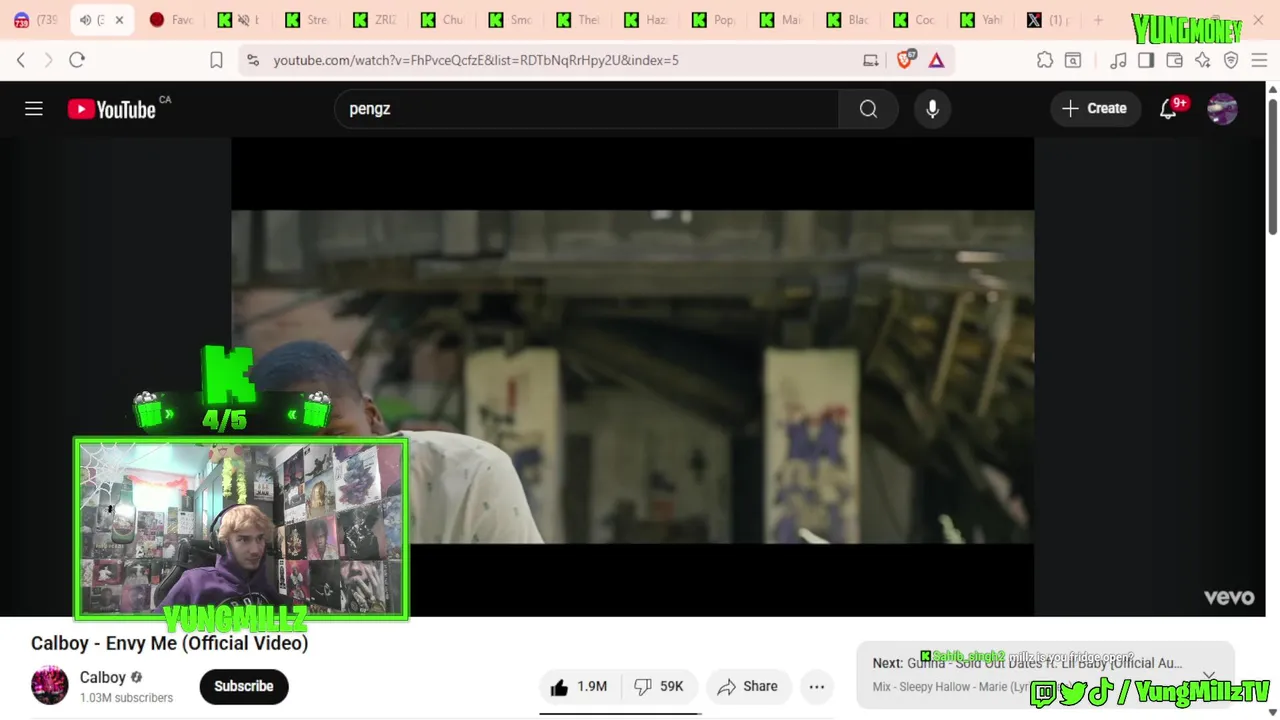
Task: Switch to the X (1) tab
Action: (1050, 20)
